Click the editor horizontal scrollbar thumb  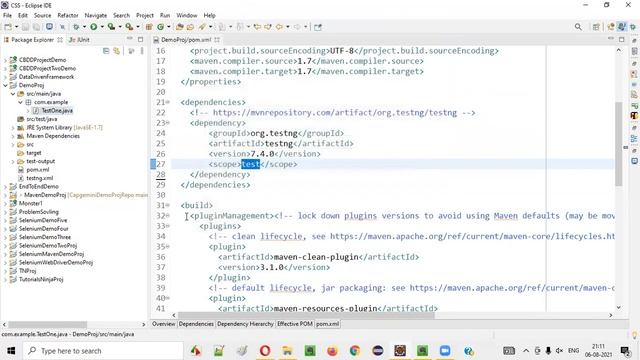(x=306, y=315)
